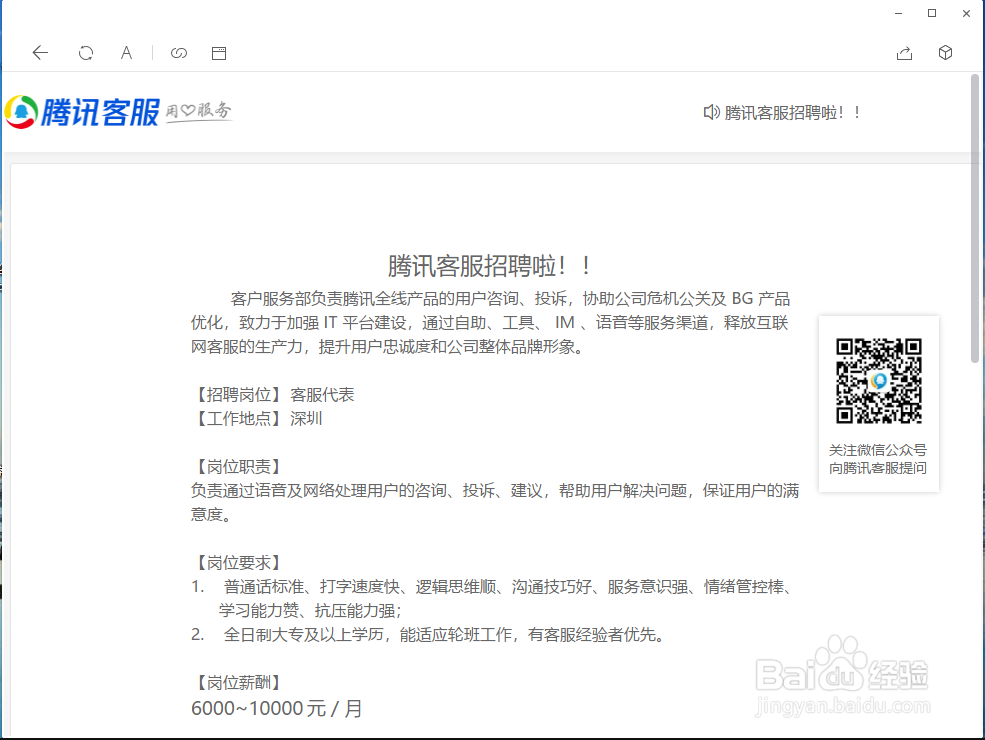Click the 【工作地点】深圳 line
The height and width of the screenshot is (740, 985).
[x=257, y=418]
